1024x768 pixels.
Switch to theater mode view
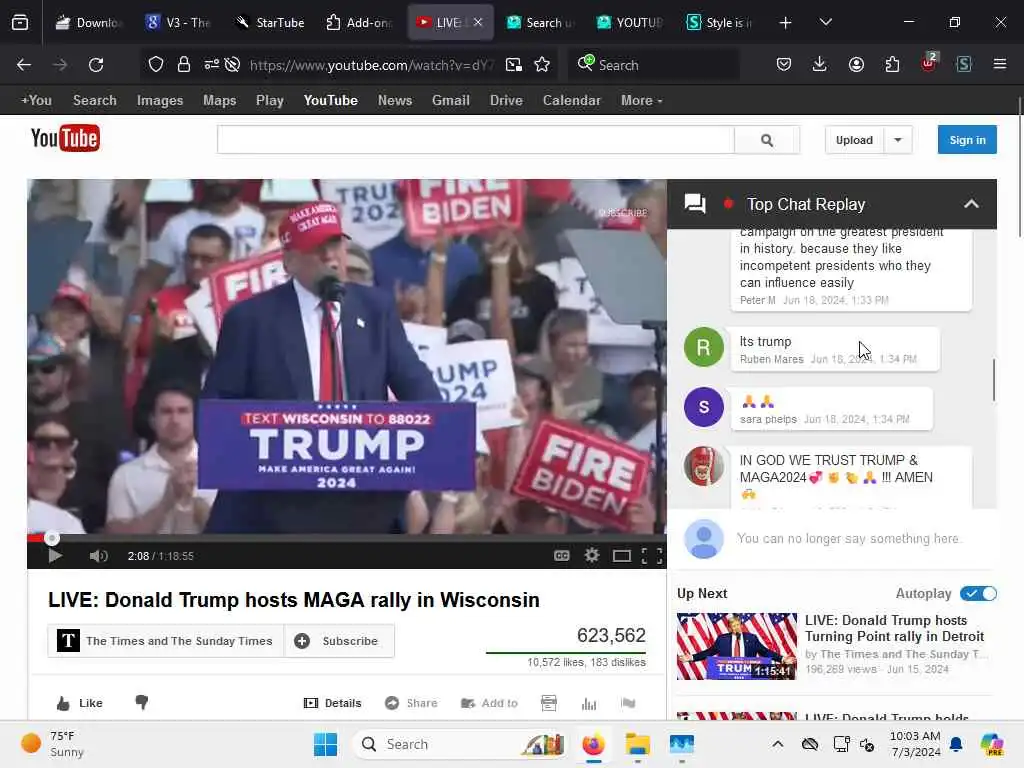[x=622, y=556]
